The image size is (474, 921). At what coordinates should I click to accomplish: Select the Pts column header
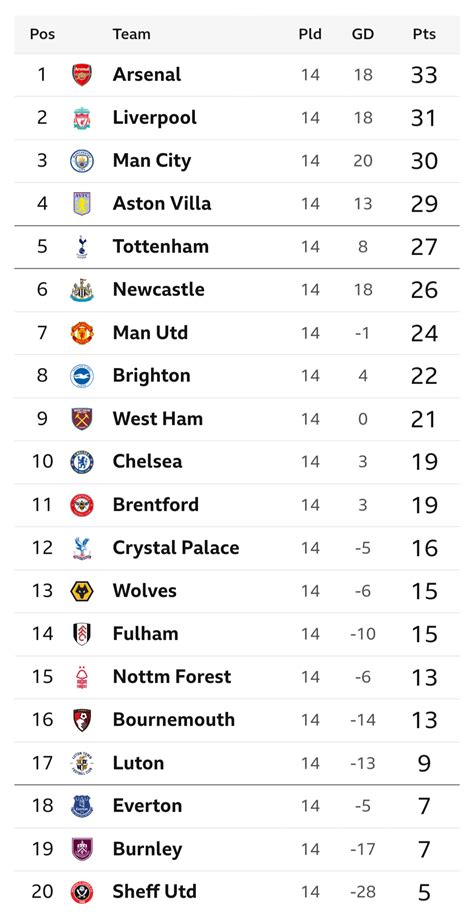click(x=424, y=34)
